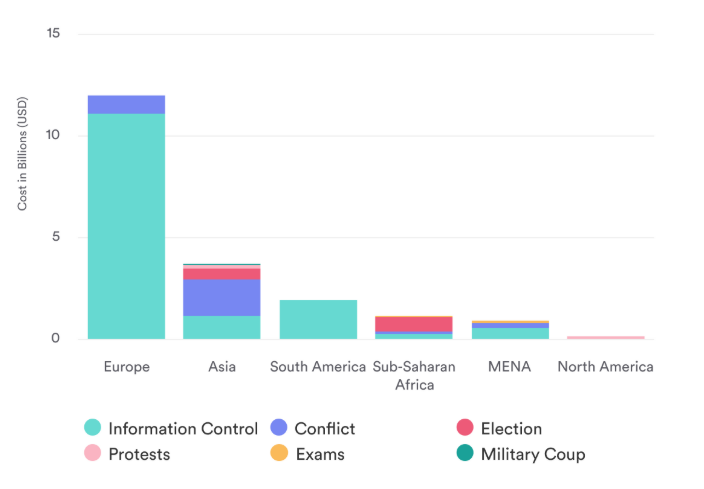Click the Conflict legend color dot
This screenshot has width=704, height=489.
click(278, 429)
